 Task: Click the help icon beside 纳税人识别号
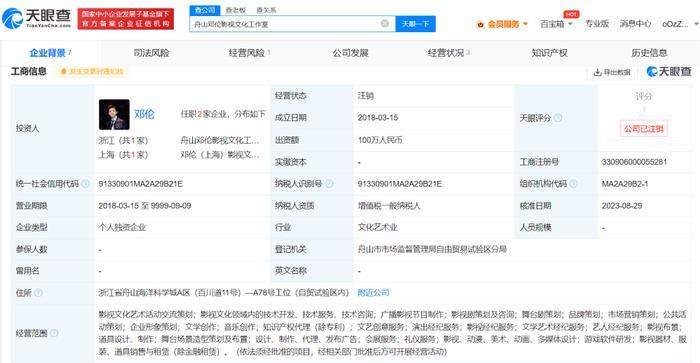(x=329, y=184)
